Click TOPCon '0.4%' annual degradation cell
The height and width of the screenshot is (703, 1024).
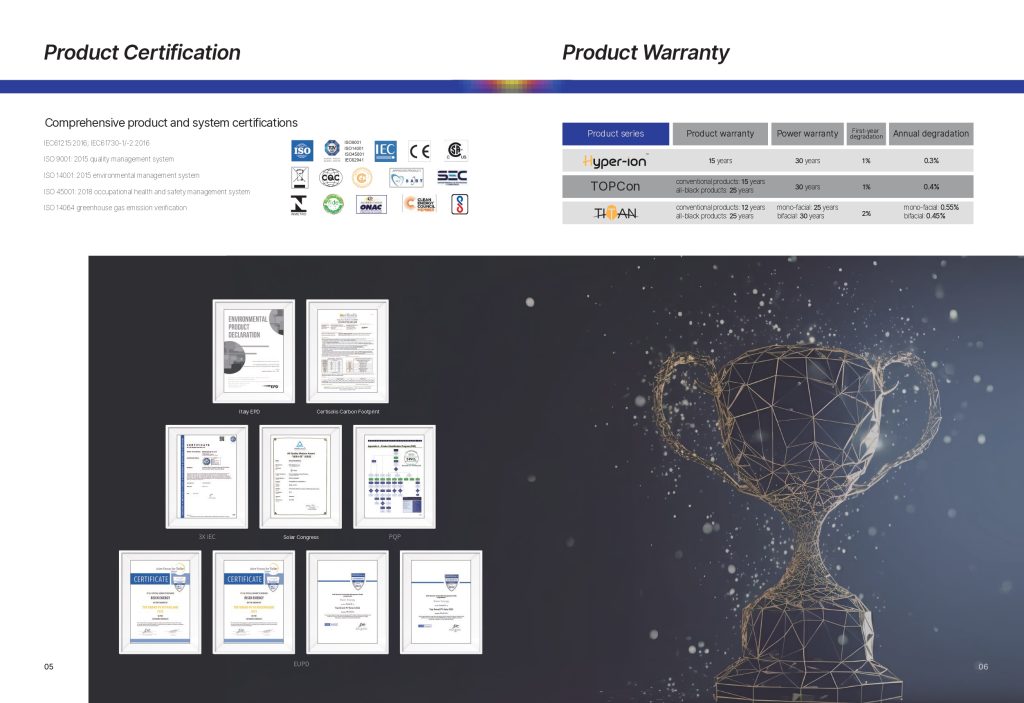[931, 187]
